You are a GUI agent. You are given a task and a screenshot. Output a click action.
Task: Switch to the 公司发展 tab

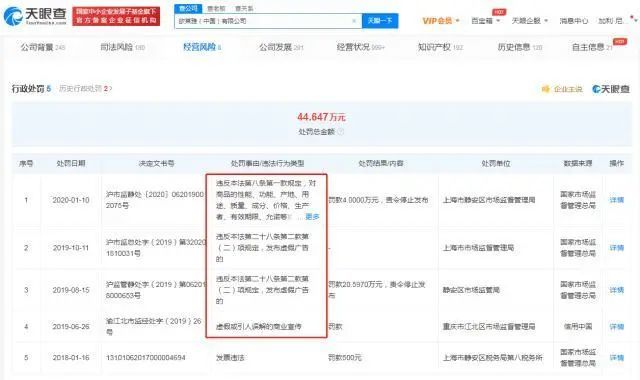(281, 47)
